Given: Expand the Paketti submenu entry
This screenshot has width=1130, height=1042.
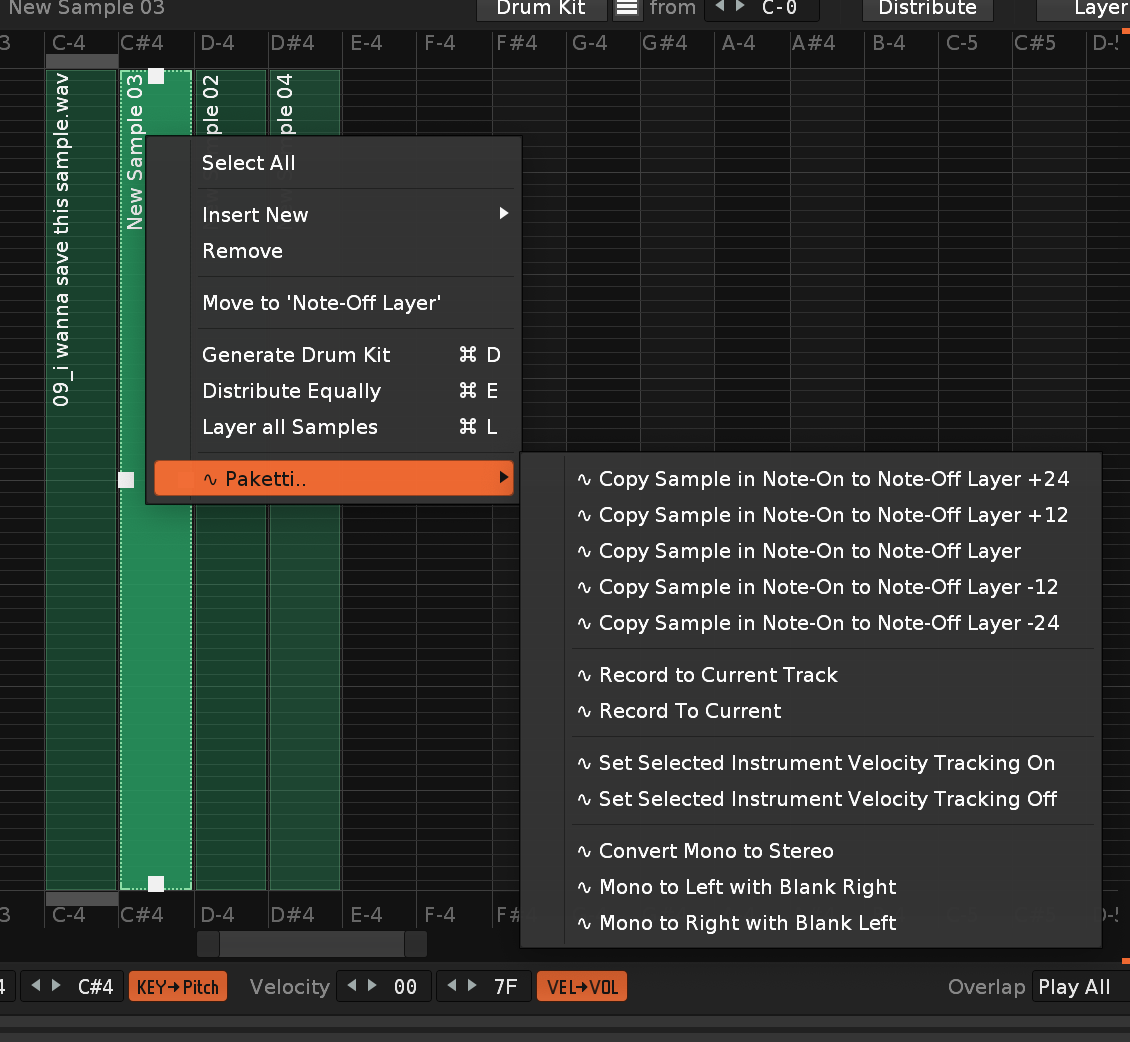Looking at the screenshot, I should (x=333, y=479).
